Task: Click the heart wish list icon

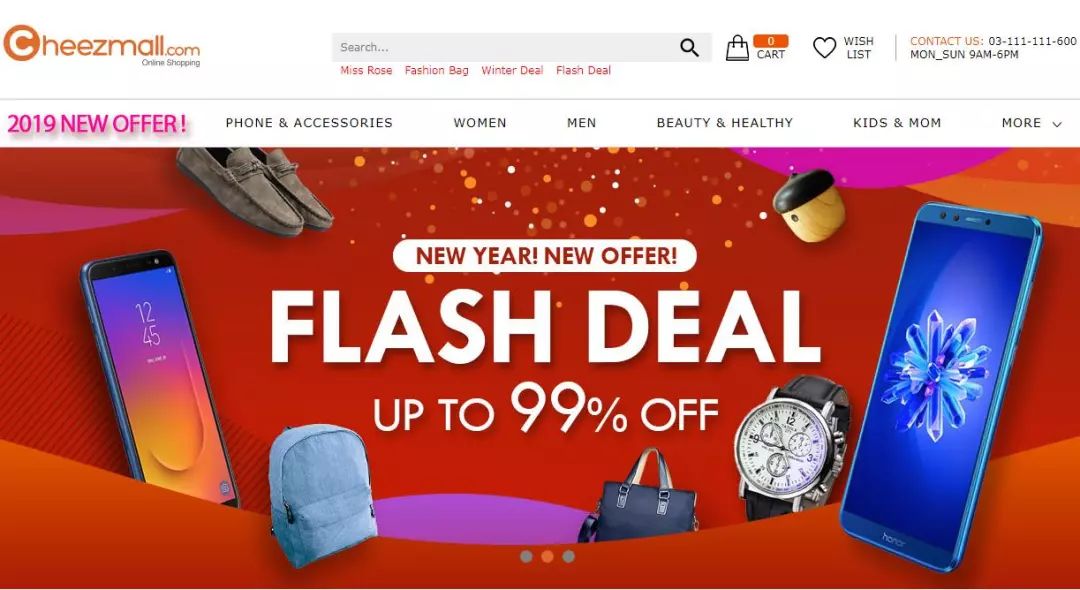Action: pos(824,48)
